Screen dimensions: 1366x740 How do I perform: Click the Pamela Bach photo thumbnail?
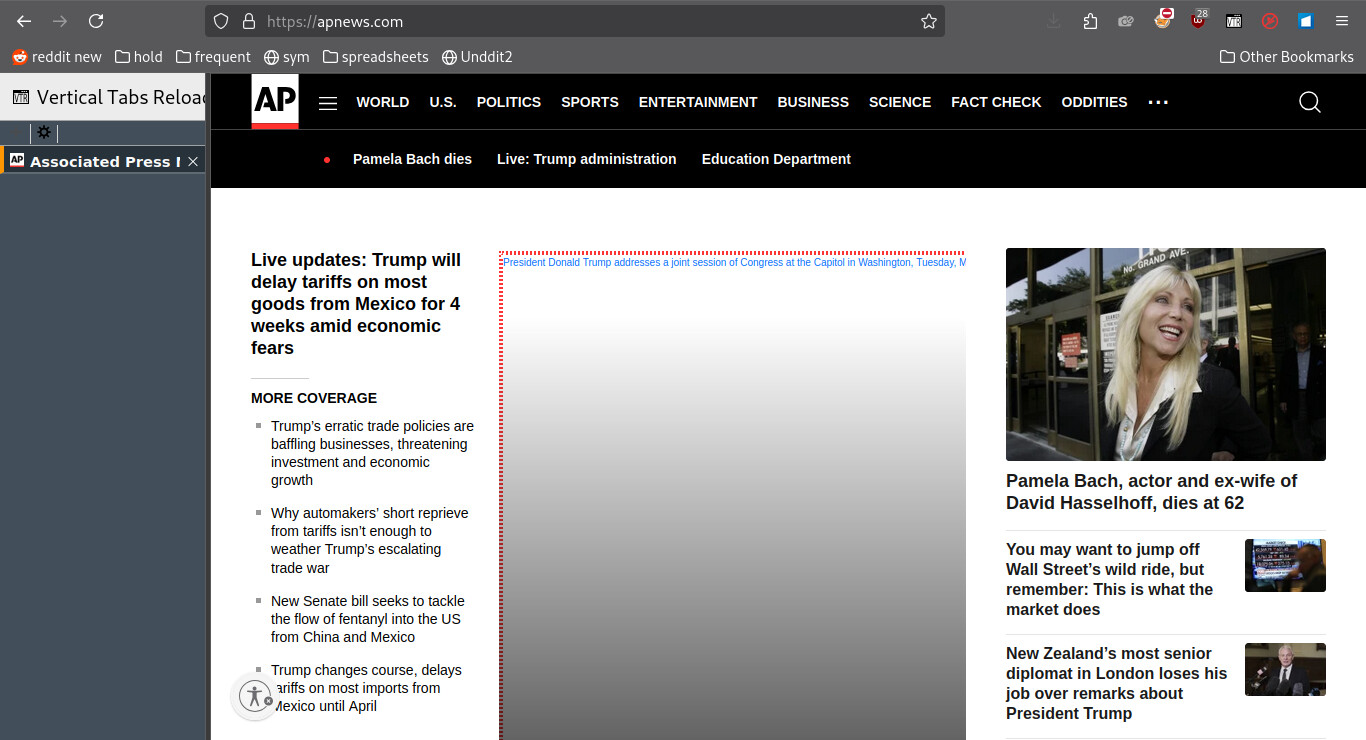point(1166,354)
